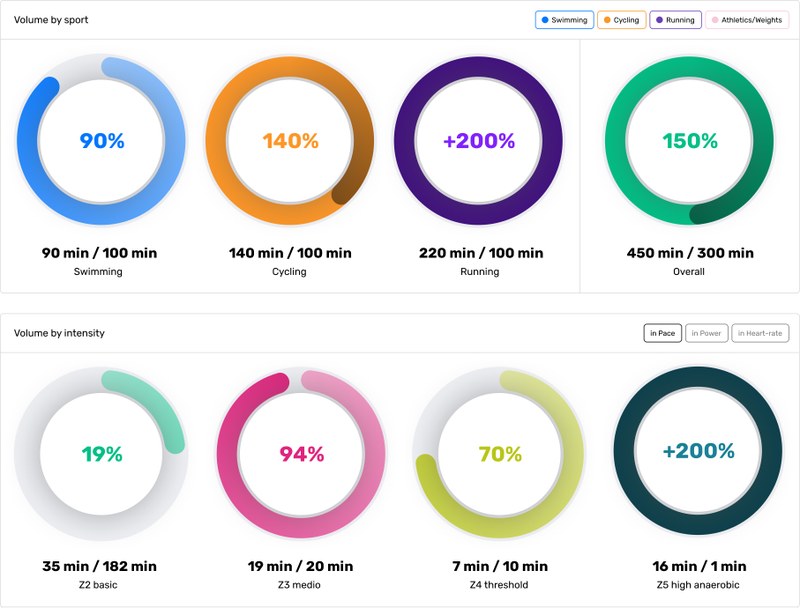
Task: Switch to the in Power view
Action: pos(706,333)
